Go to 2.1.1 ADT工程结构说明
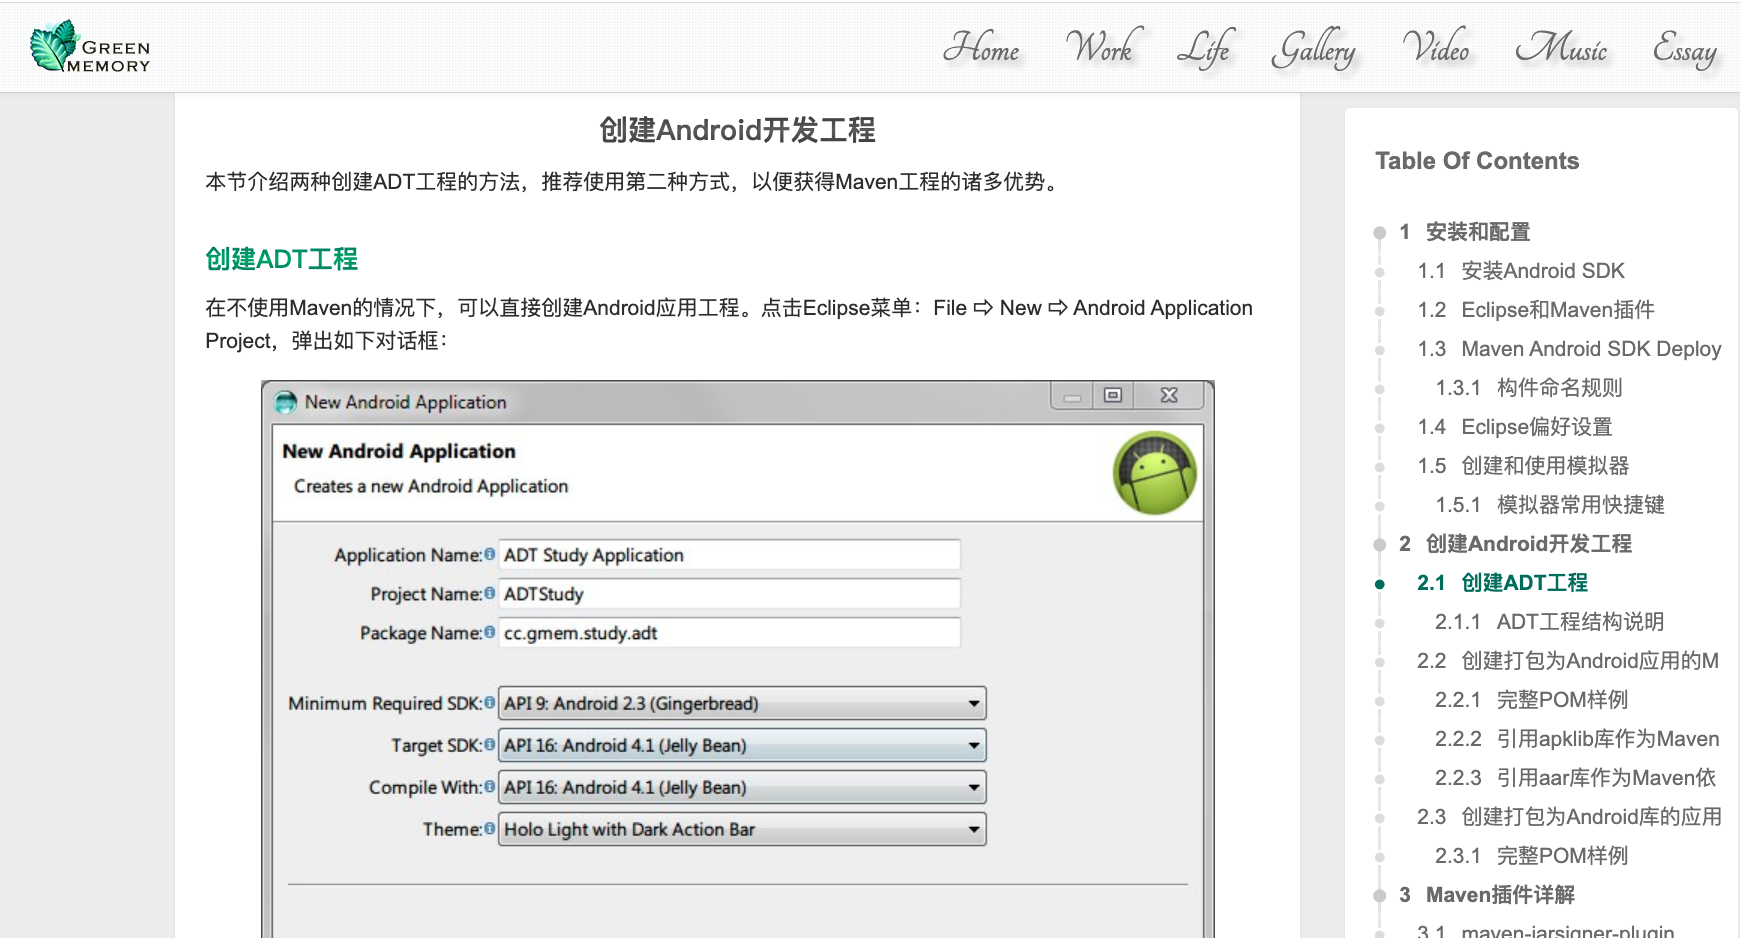This screenshot has width=1740, height=938. (1549, 622)
